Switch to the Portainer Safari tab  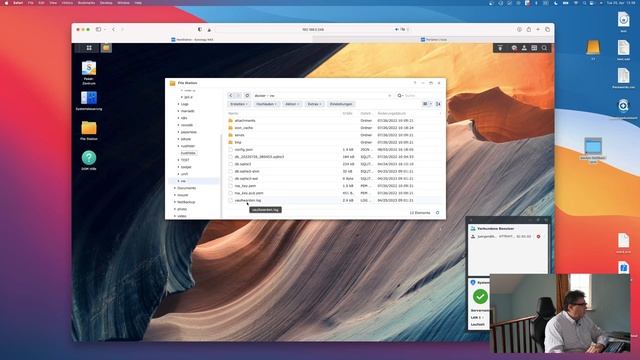pos(433,40)
